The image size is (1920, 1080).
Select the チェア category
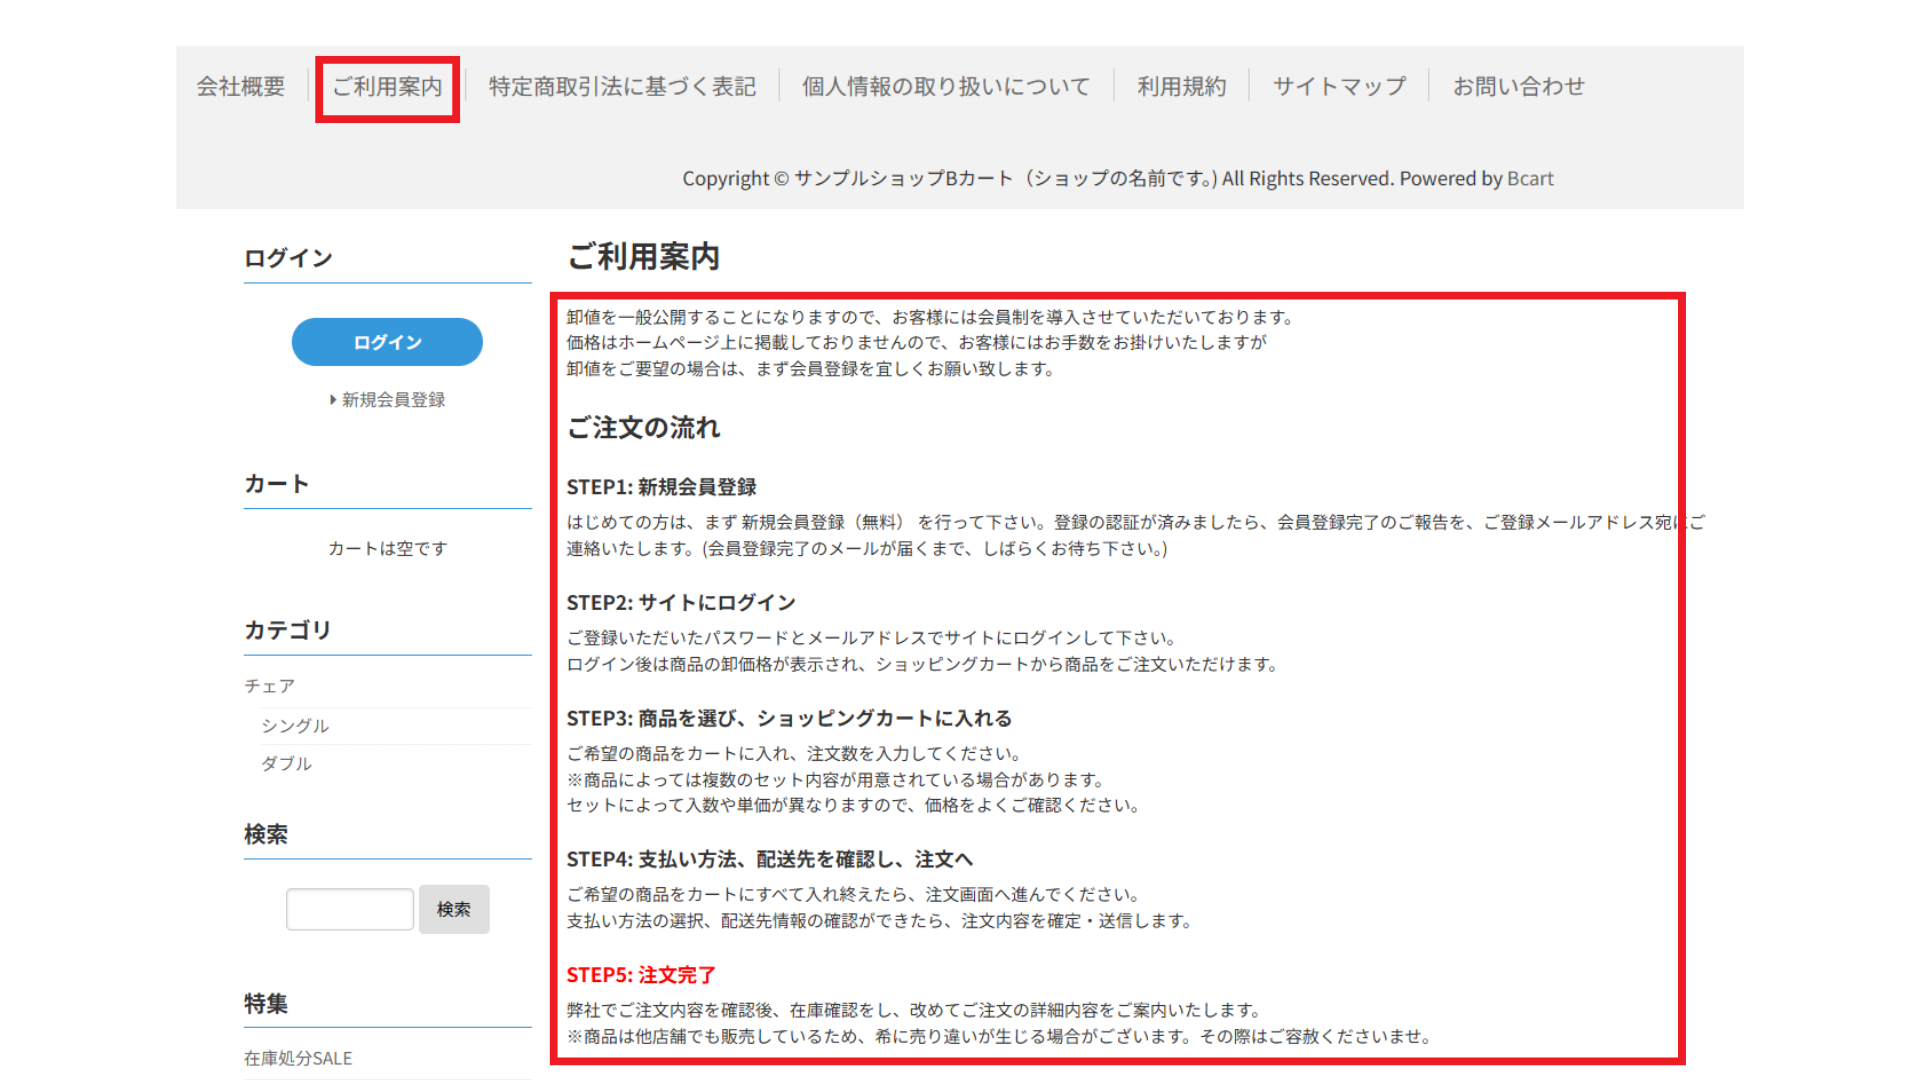[x=270, y=686]
